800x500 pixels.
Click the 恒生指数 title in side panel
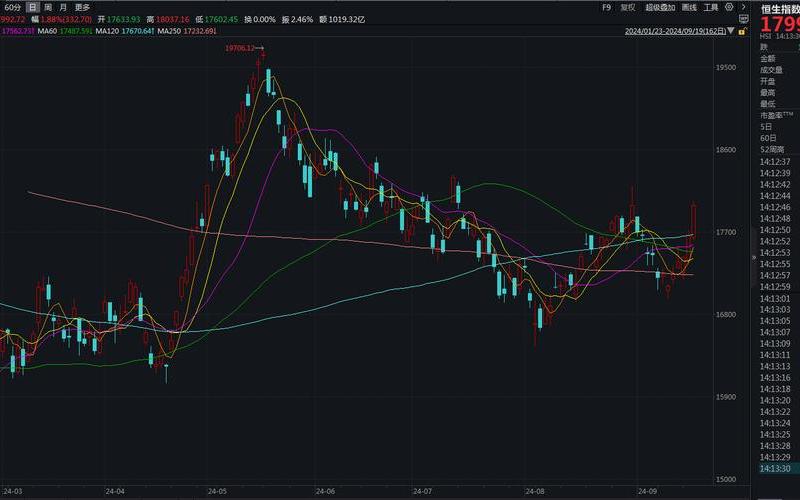(x=780, y=9)
